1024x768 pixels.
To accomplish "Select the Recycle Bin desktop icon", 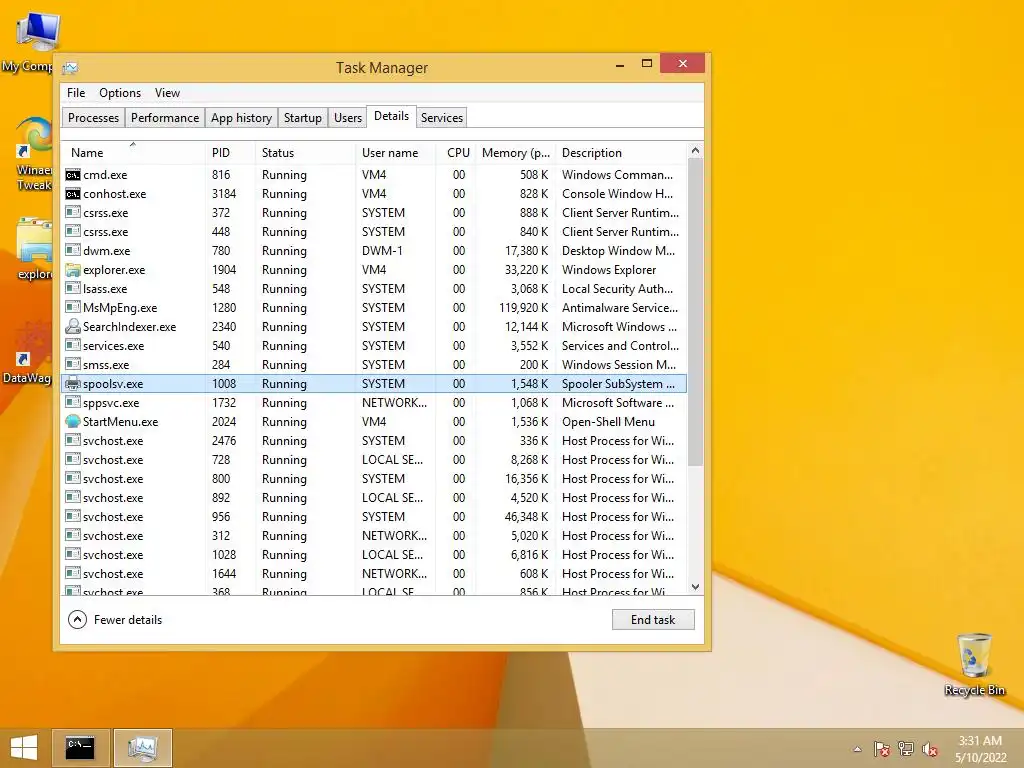I will point(974,664).
